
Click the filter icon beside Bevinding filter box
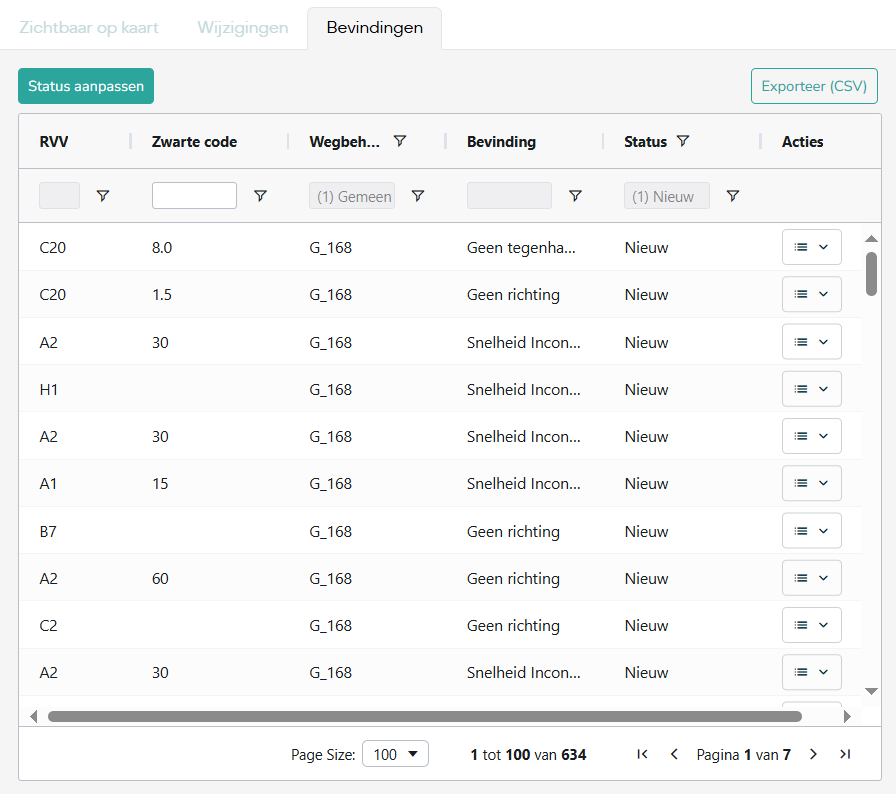[575, 196]
